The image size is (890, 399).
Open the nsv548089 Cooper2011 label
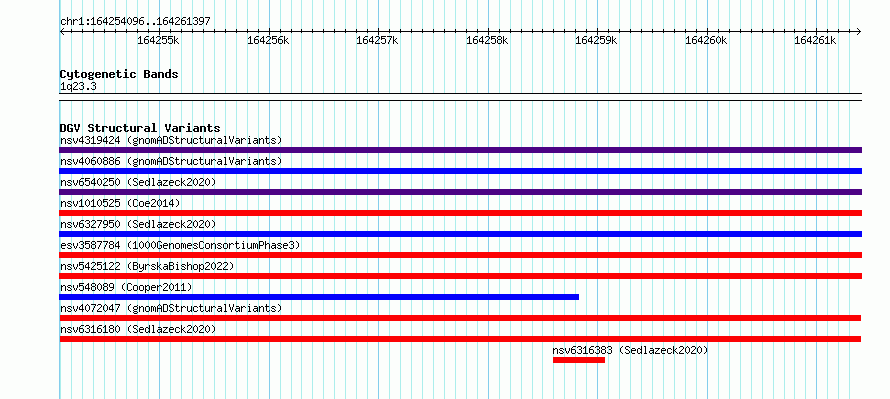(x=126, y=287)
